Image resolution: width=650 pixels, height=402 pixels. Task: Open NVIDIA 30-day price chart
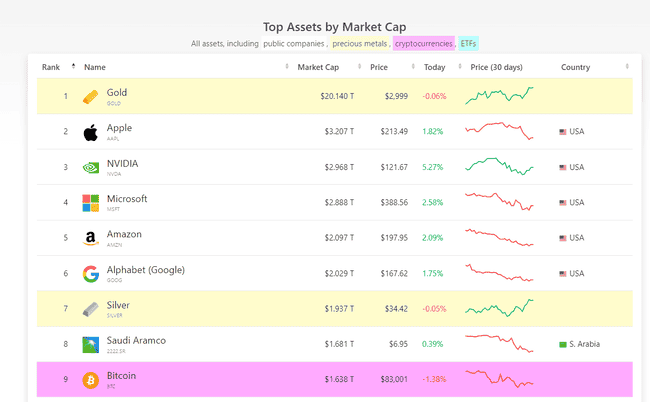tap(500, 167)
